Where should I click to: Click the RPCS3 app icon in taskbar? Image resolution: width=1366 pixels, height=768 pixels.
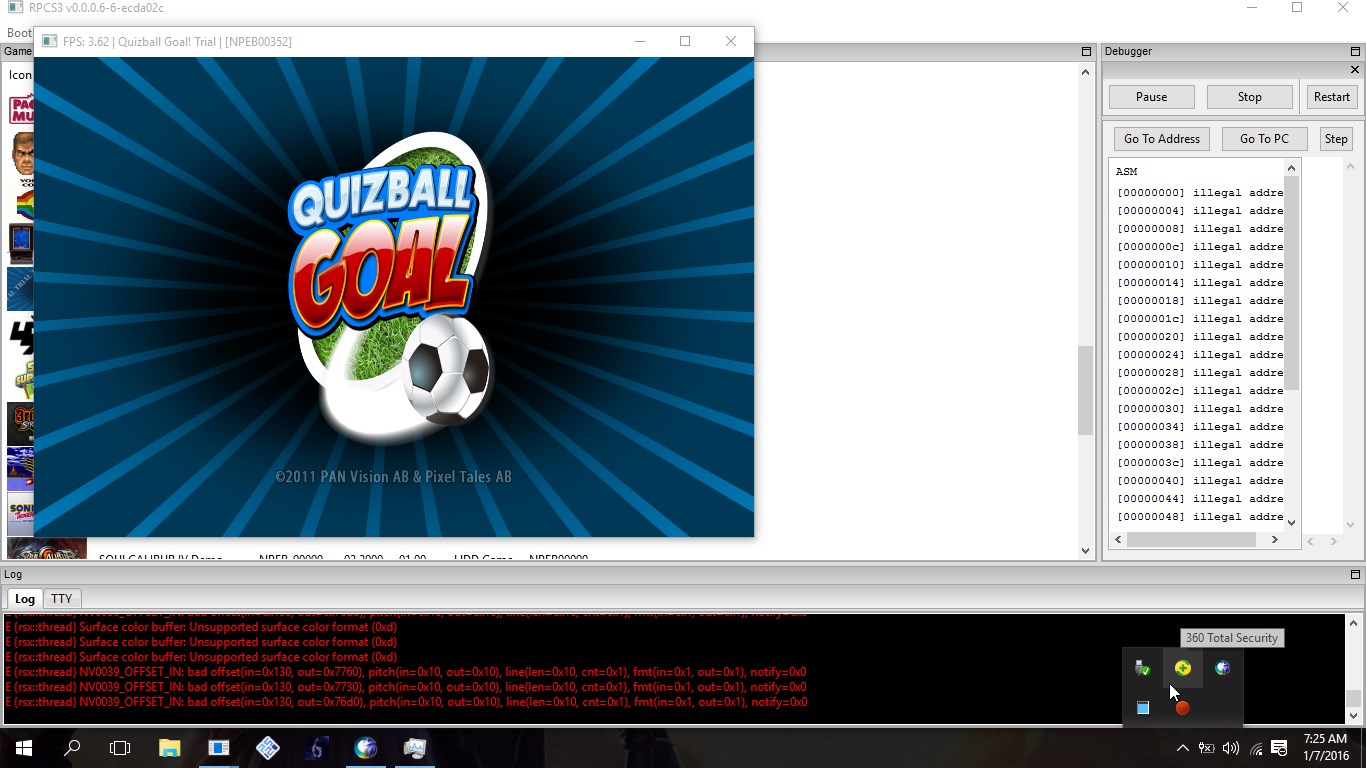(x=218, y=748)
